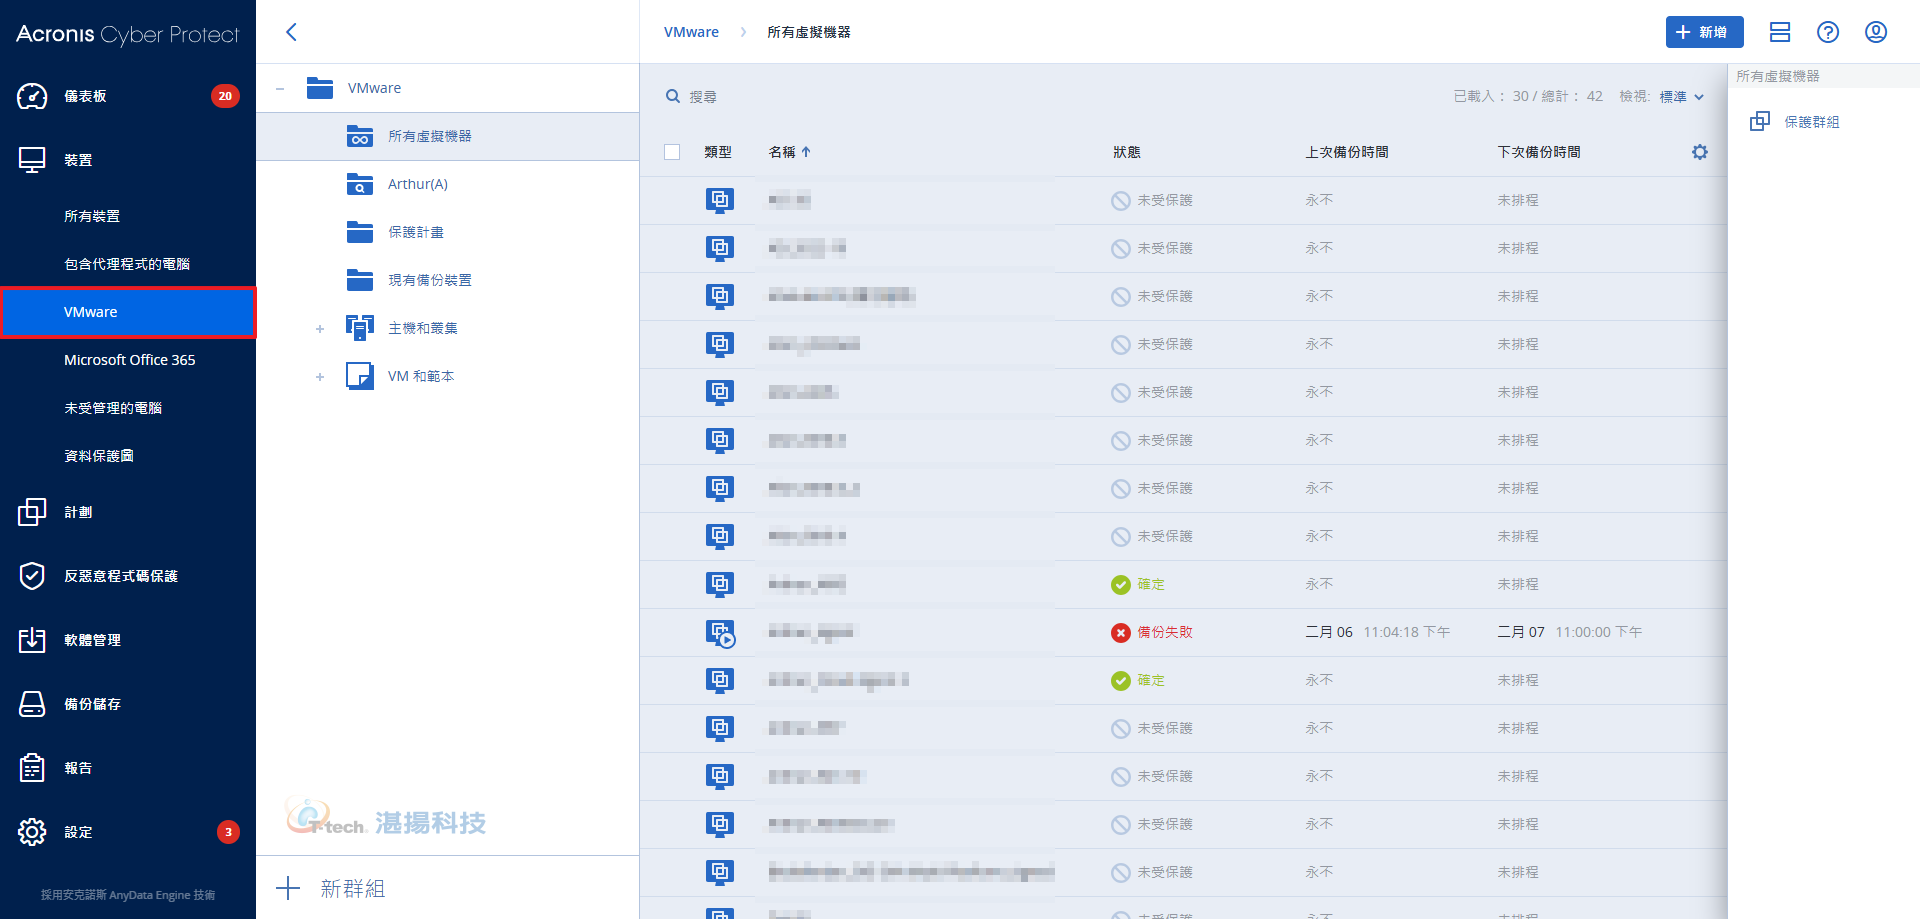Click the 所有虛擬機器 folder icon
This screenshot has height=919, width=1920.
click(x=360, y=136)
